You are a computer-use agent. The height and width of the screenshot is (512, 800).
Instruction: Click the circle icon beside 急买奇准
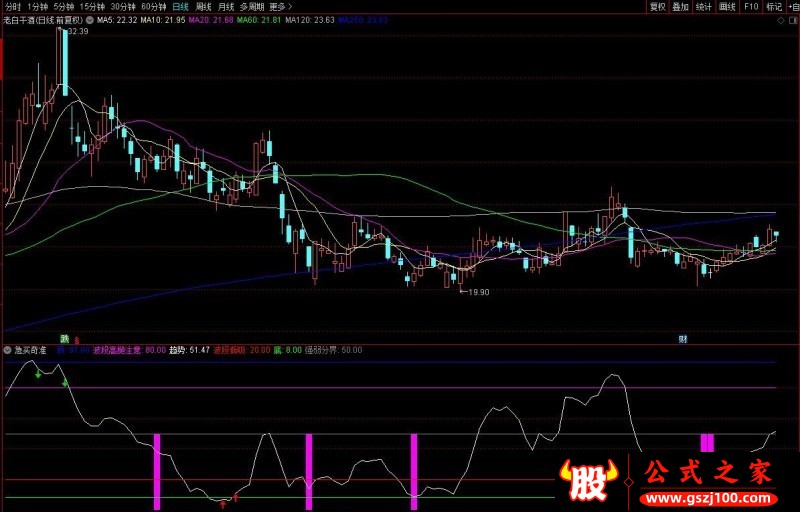[x=7, y=350]
